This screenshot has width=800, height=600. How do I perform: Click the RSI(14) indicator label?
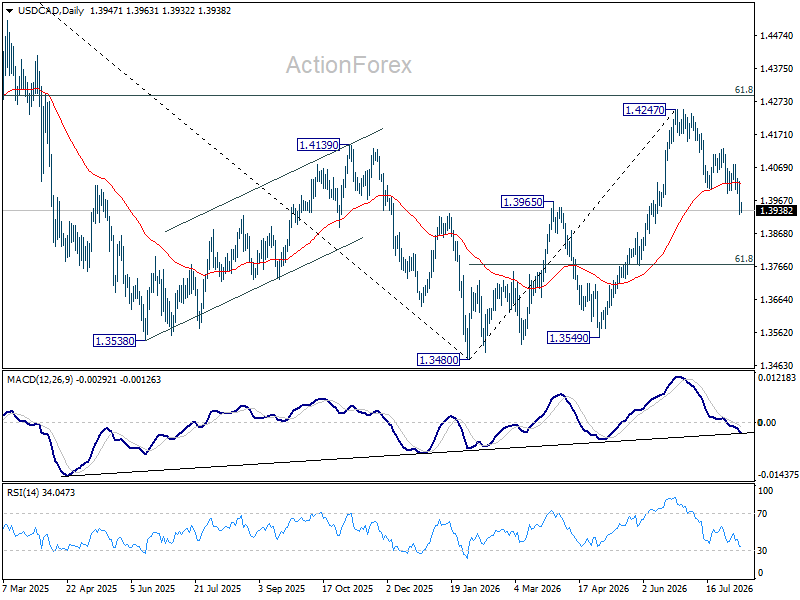[24, 492]
